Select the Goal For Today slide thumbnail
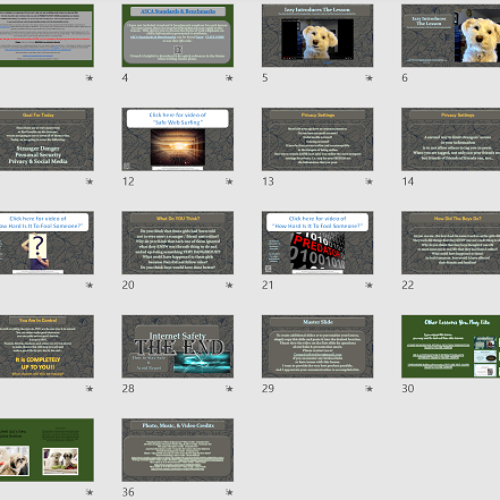500x500 pixels. (x=47, y=139)
